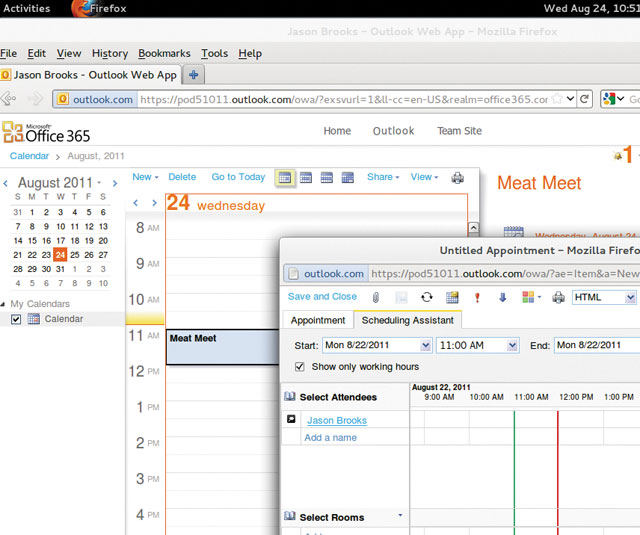This screenshot has height=535, width=640.
Task: Click Go to Today
Action: pos(238,177)
